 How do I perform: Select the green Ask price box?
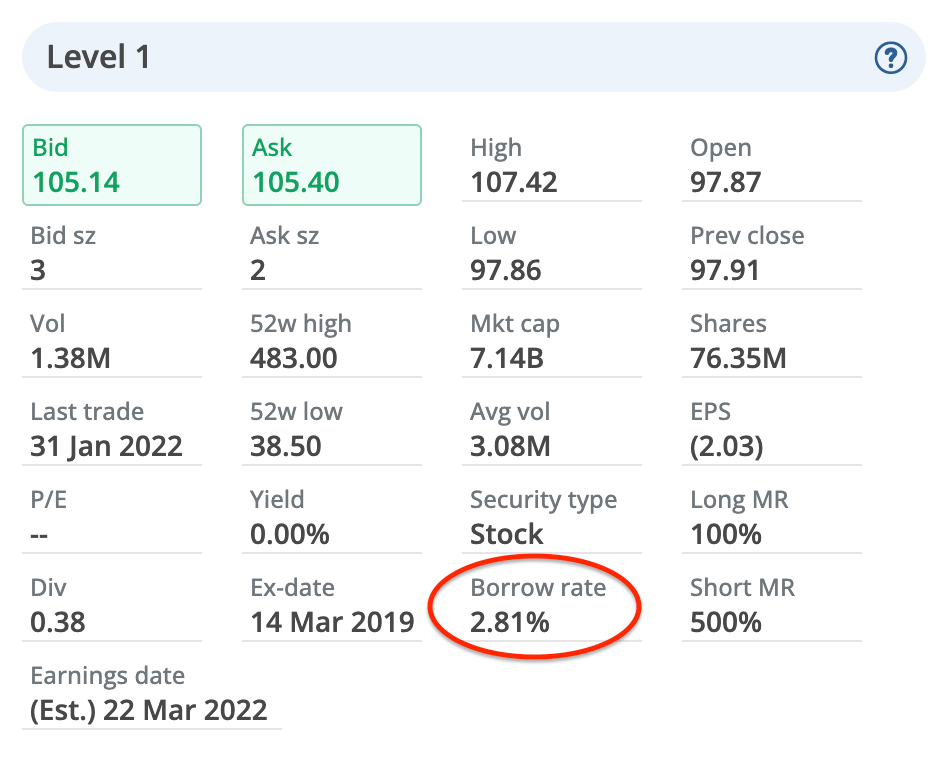[331, 164]
